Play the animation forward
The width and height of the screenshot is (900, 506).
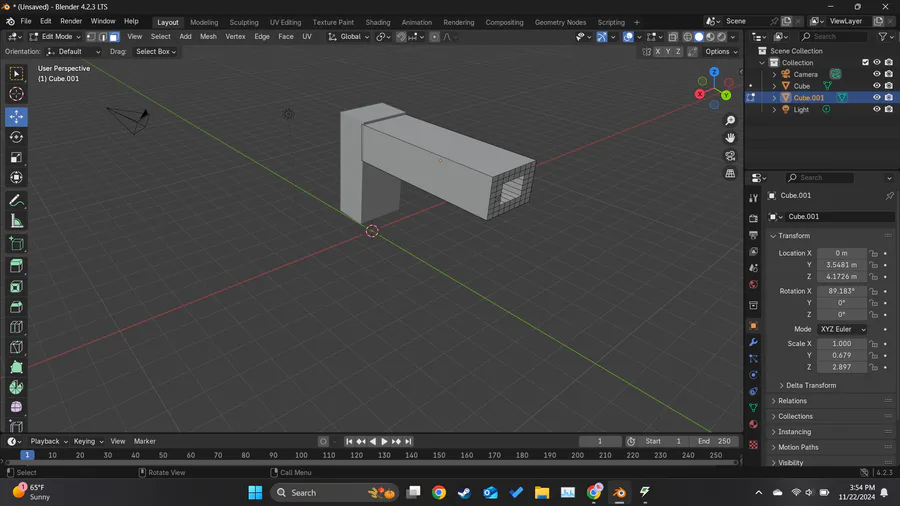point(385,441)
